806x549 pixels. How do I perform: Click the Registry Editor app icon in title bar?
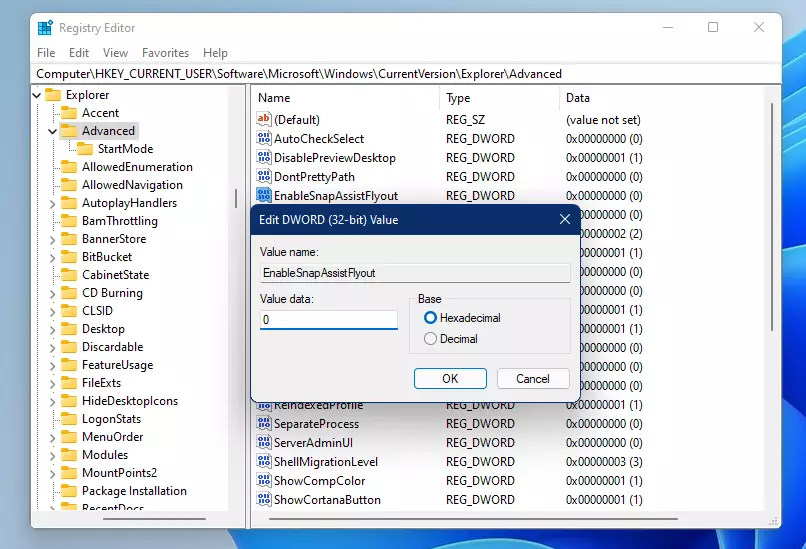[45, 27]
